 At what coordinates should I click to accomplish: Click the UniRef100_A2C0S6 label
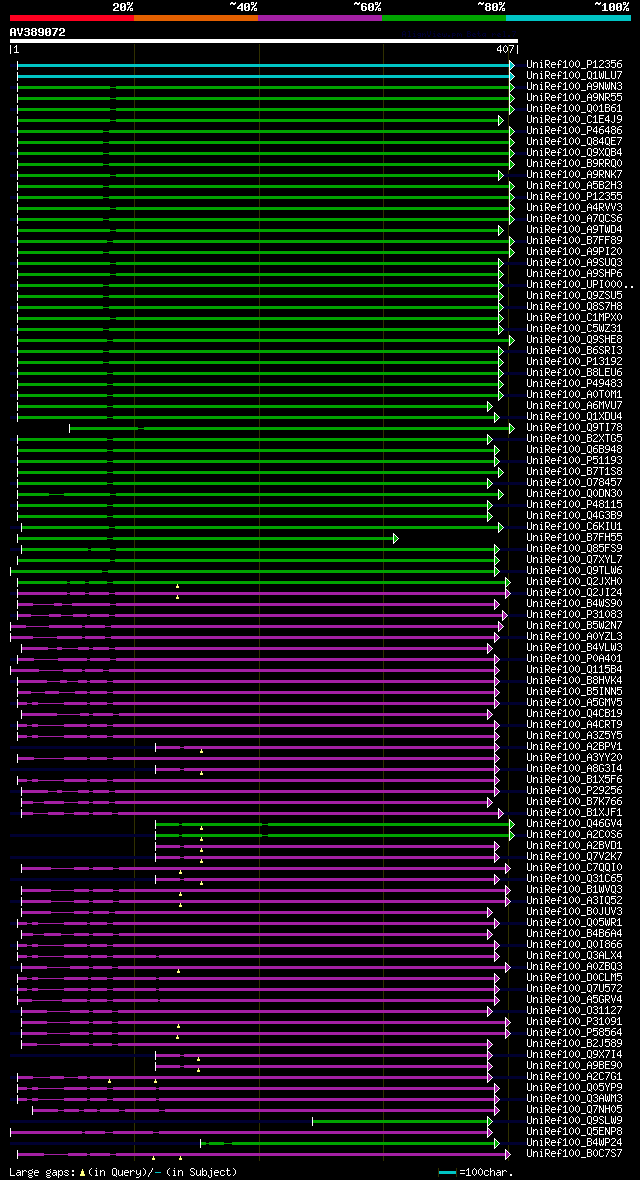pyautogui.click(x=574, y=835)
